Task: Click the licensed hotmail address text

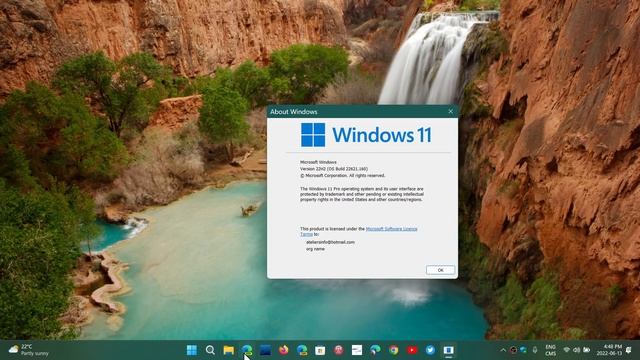Action: 330,242
